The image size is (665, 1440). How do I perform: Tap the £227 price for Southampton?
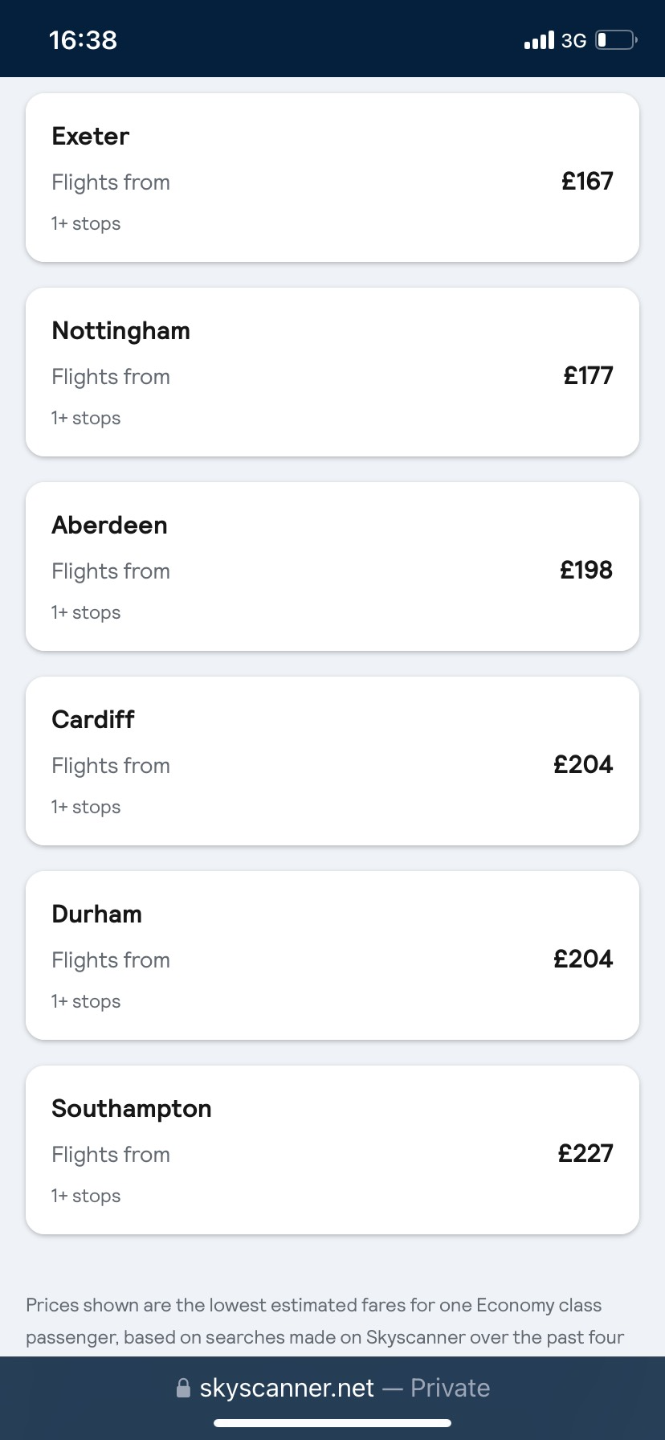click(x=586, y=1153)
